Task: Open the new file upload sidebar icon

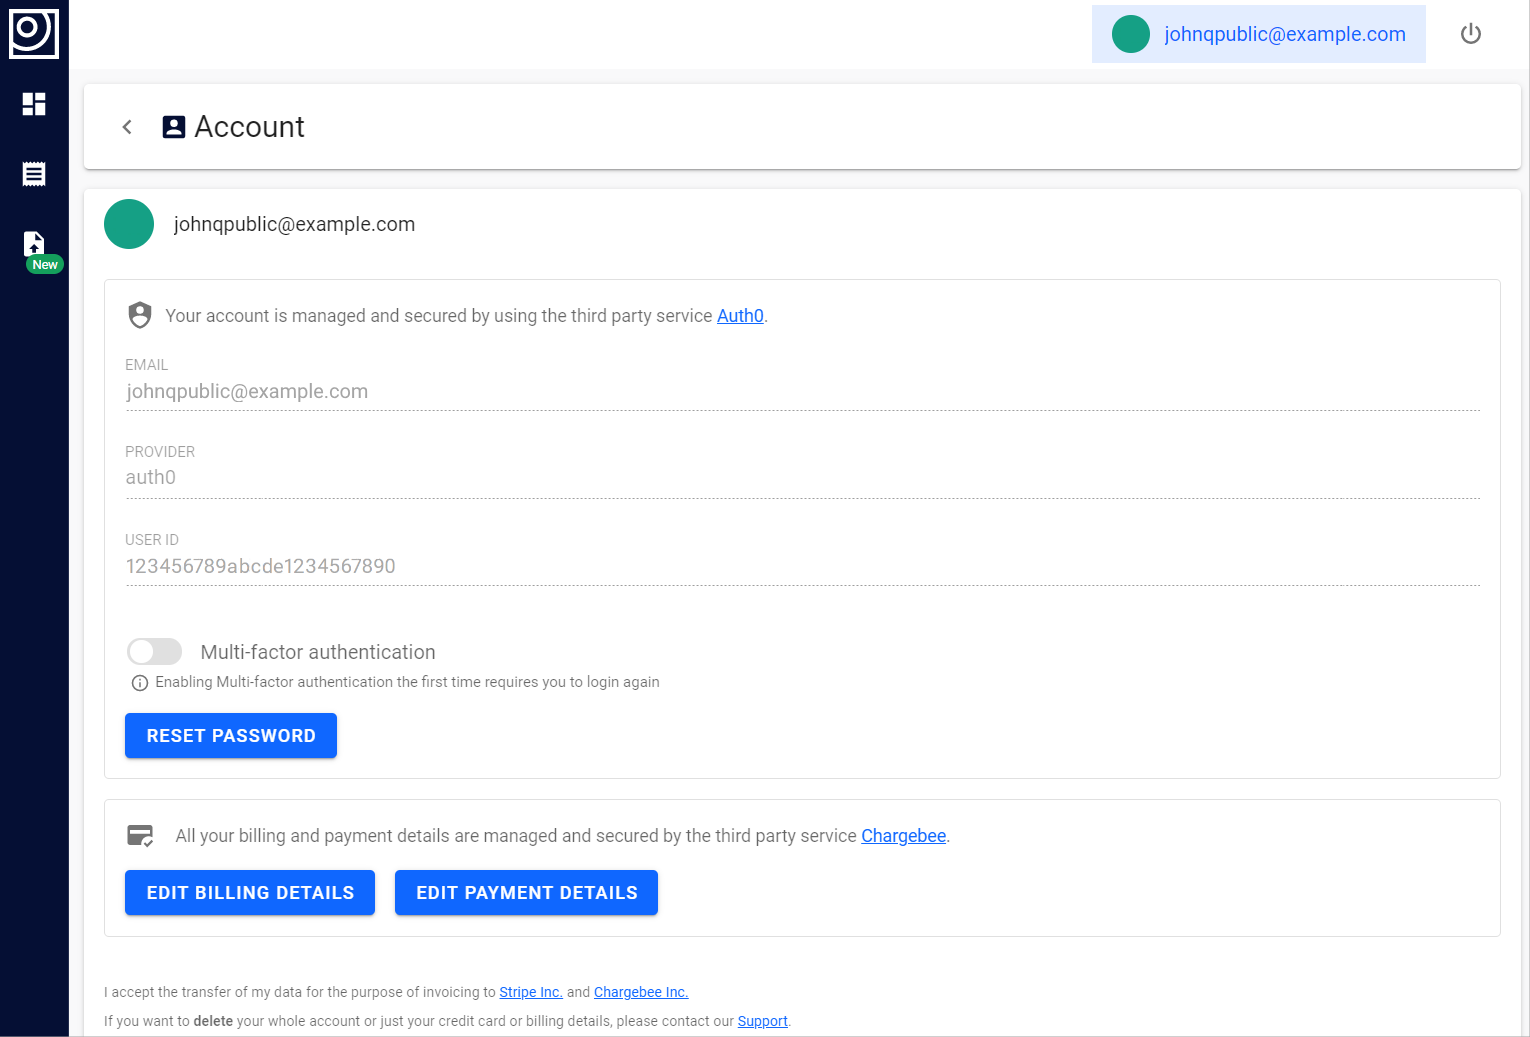Action: [x=34, y=245]
